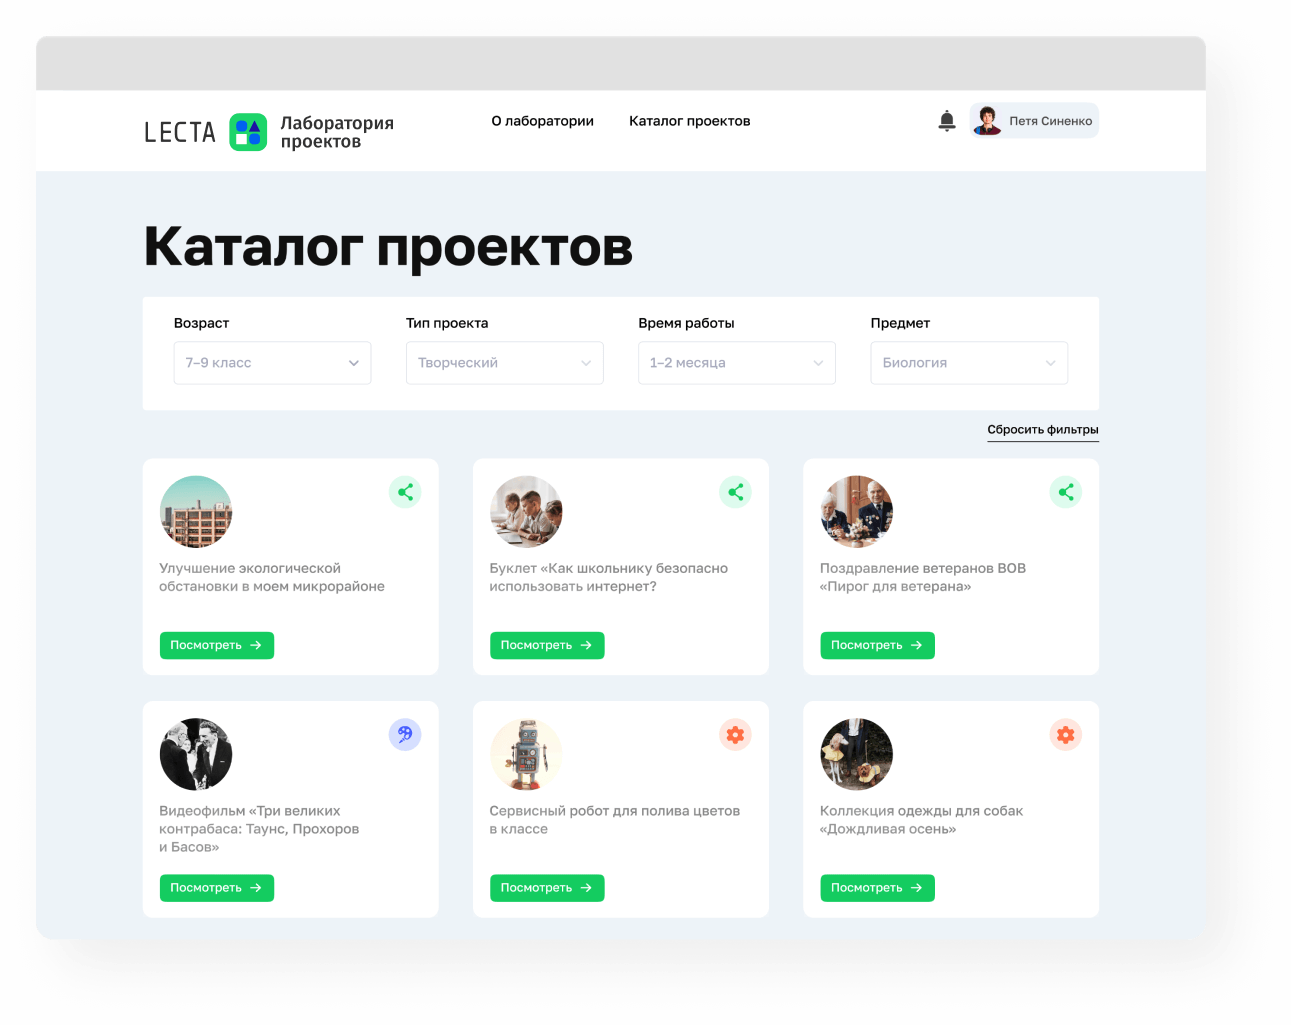1291x1025 pixels.
Task: Click the palette icon on video film card
Action: [405, 735]
